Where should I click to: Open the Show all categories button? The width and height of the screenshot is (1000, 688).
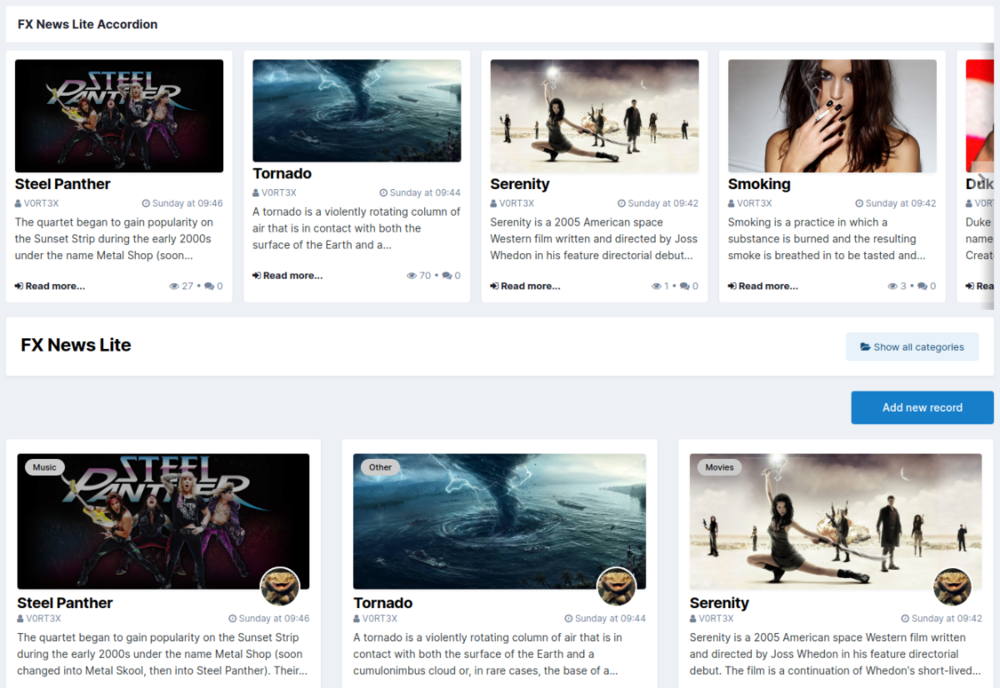911,347
